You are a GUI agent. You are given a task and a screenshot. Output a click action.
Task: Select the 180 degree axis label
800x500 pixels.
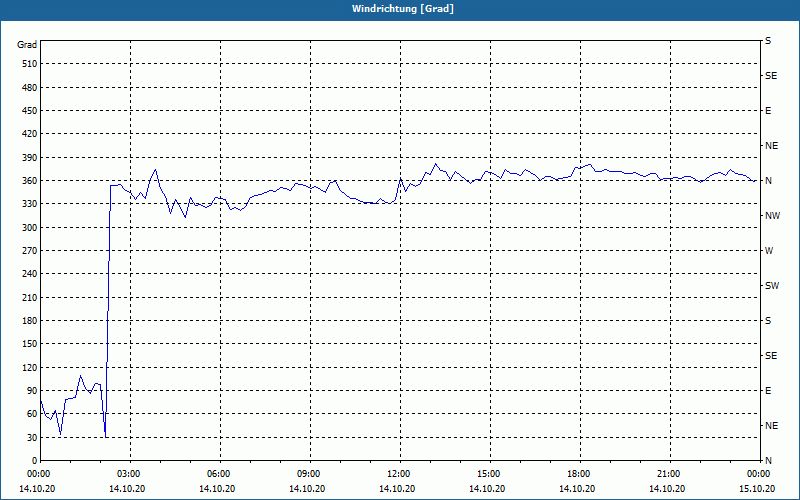click(30, 321)
